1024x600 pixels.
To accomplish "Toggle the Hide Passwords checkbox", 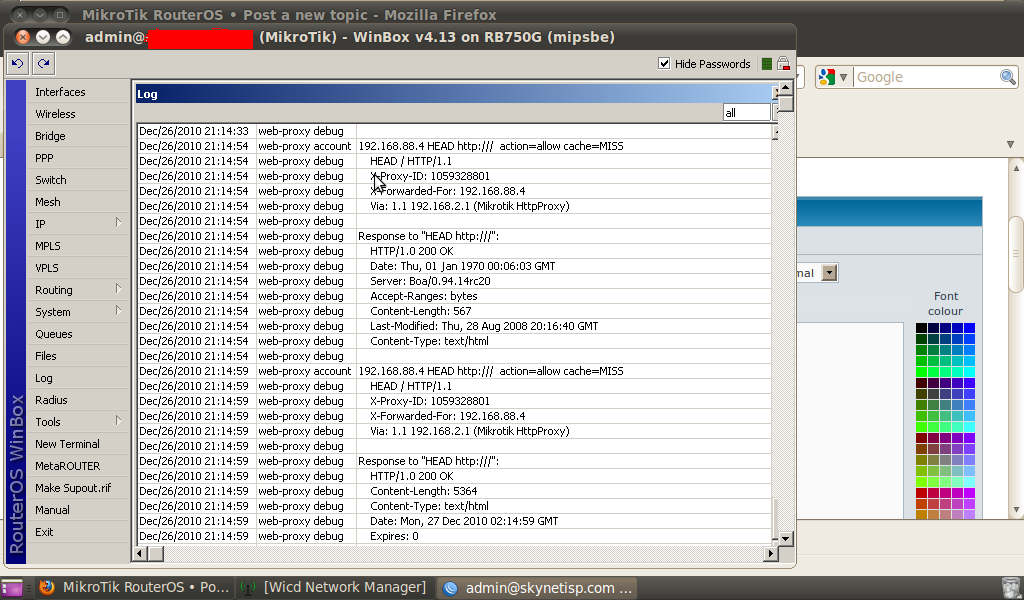I will 664,63.
